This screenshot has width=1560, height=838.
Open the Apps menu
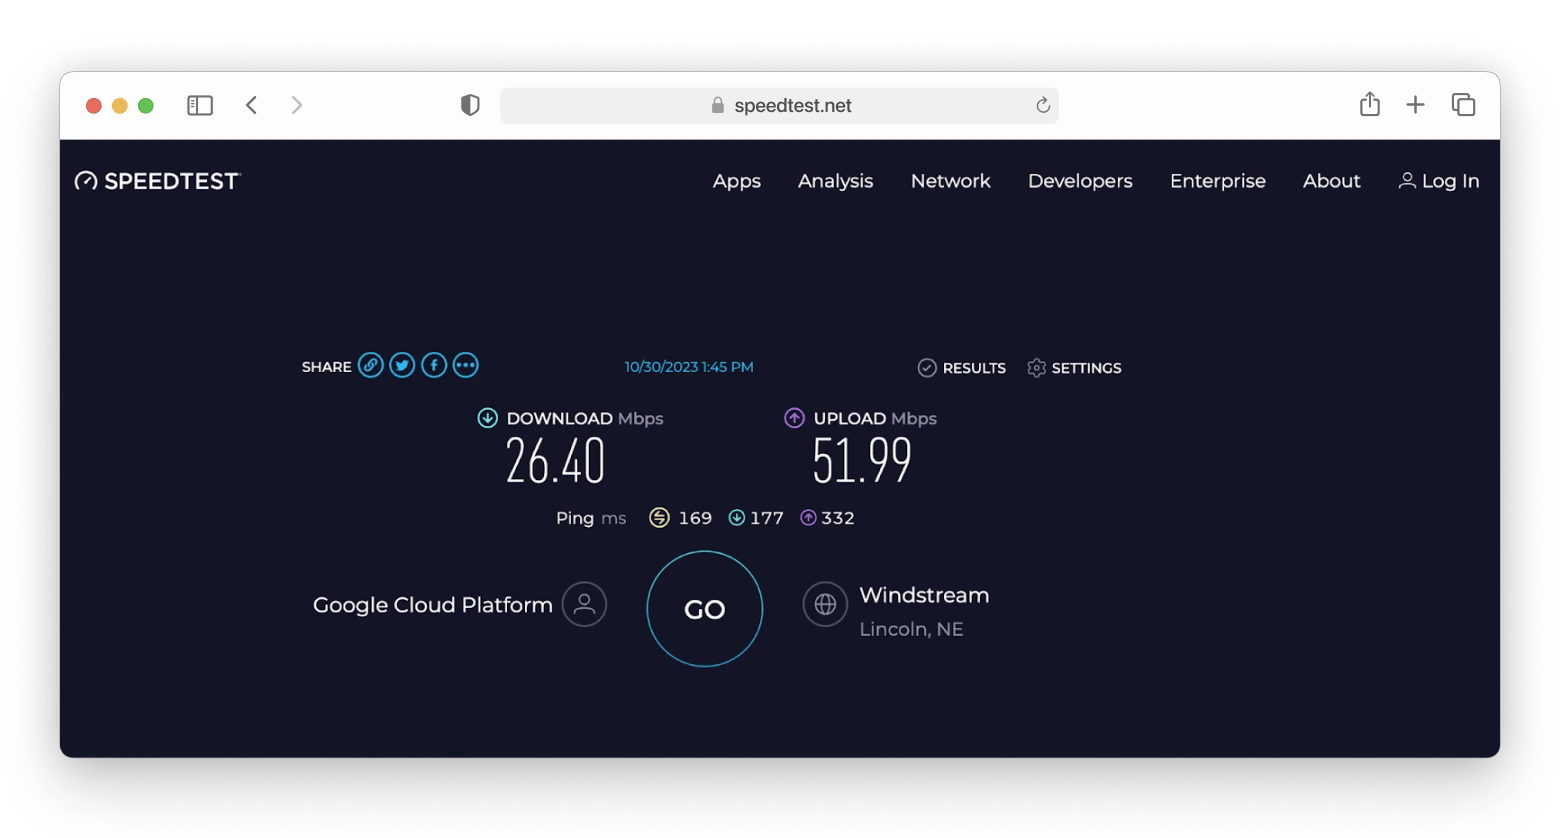point(737,181)
